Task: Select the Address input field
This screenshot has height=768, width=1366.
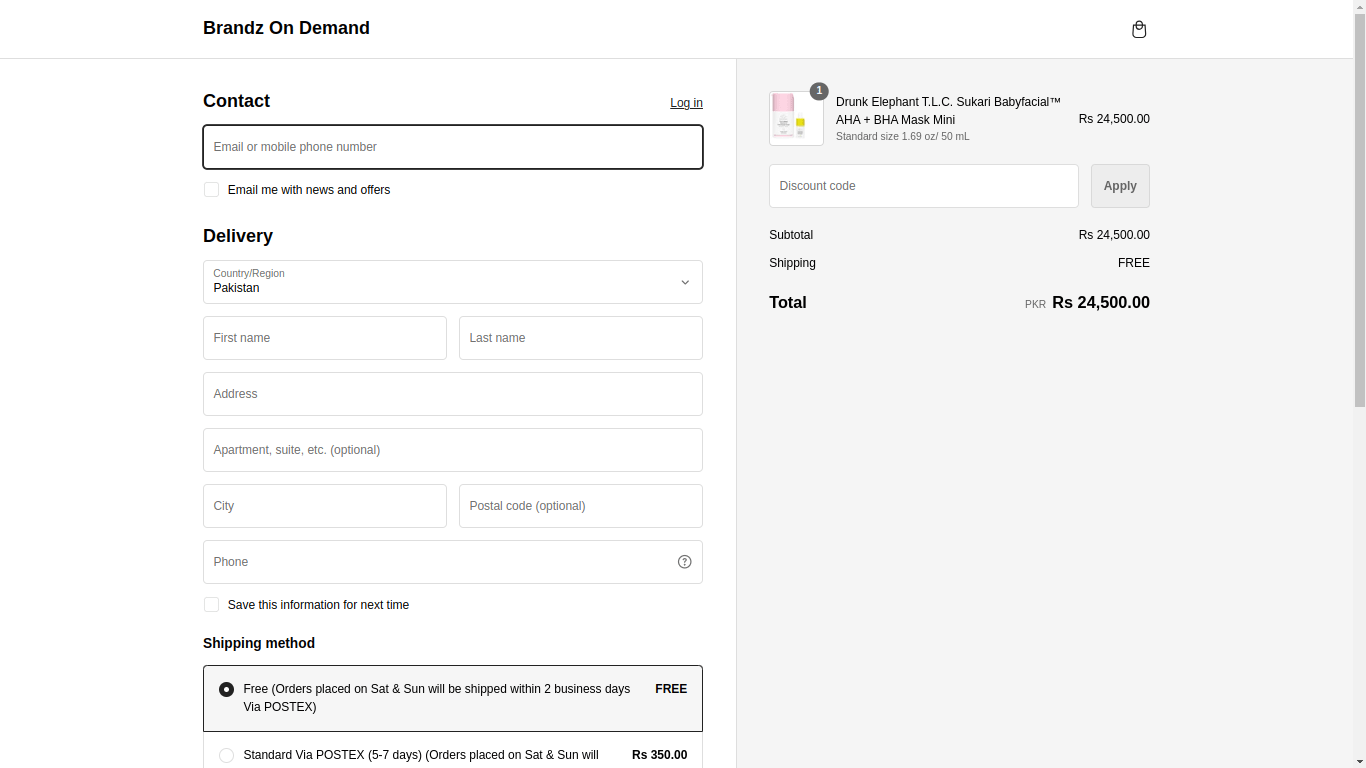Action: point(452,394)
